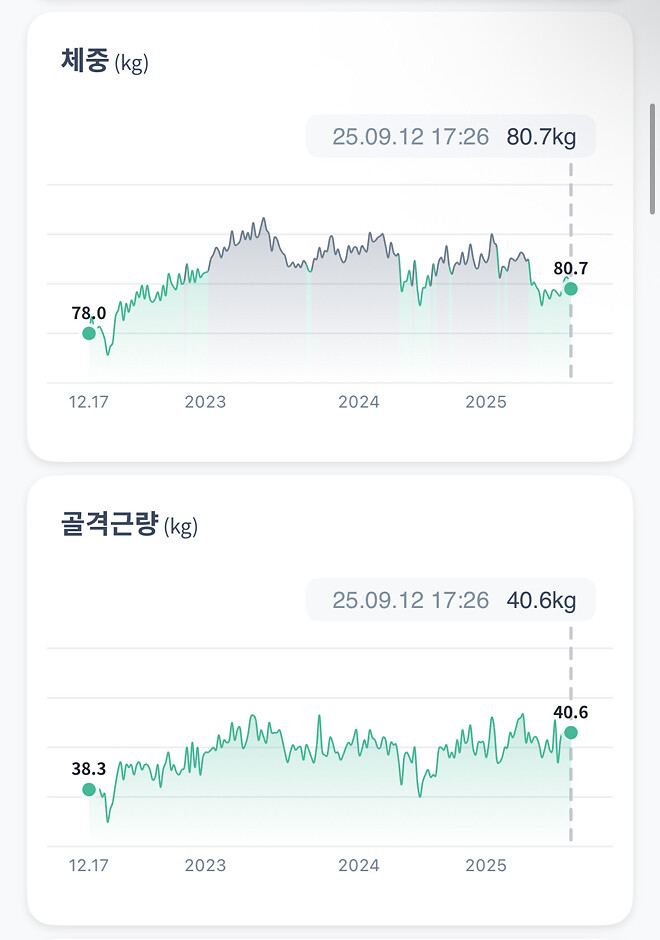The height and width of the screenshot is (940, 660).
Task: Select 2025 on the weight chart axis
Action: coord(486,402)
